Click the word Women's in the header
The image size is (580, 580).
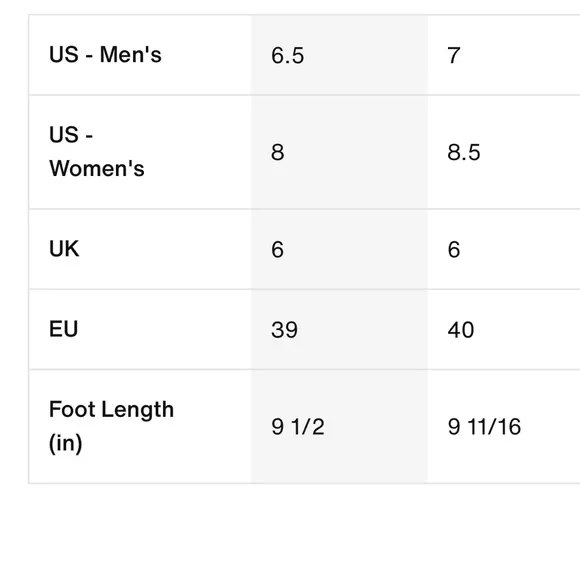pos(97,169)
